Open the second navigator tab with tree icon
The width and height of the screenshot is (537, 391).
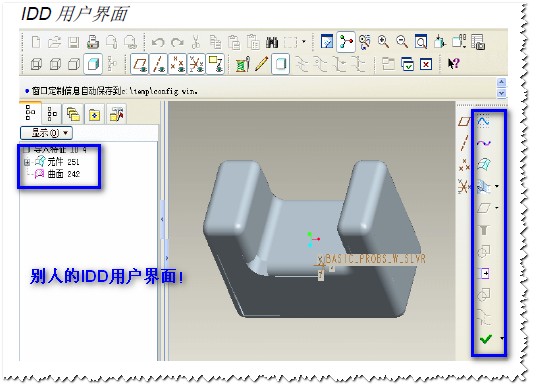click(52, 114)
